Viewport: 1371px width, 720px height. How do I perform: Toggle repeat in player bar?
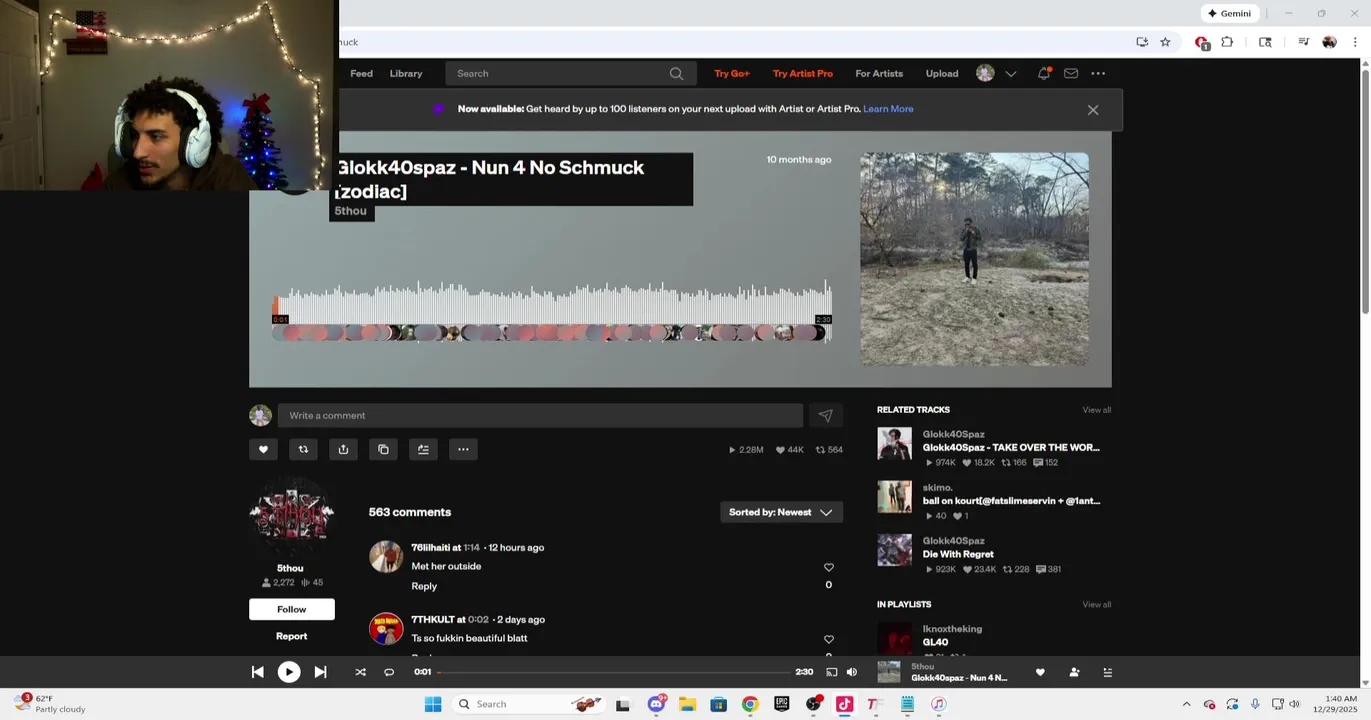(x=389, y=672)
